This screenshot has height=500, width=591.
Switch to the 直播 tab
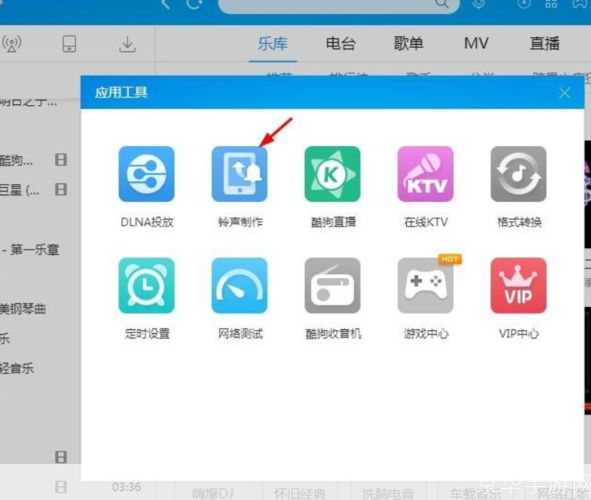coord(545,43)
